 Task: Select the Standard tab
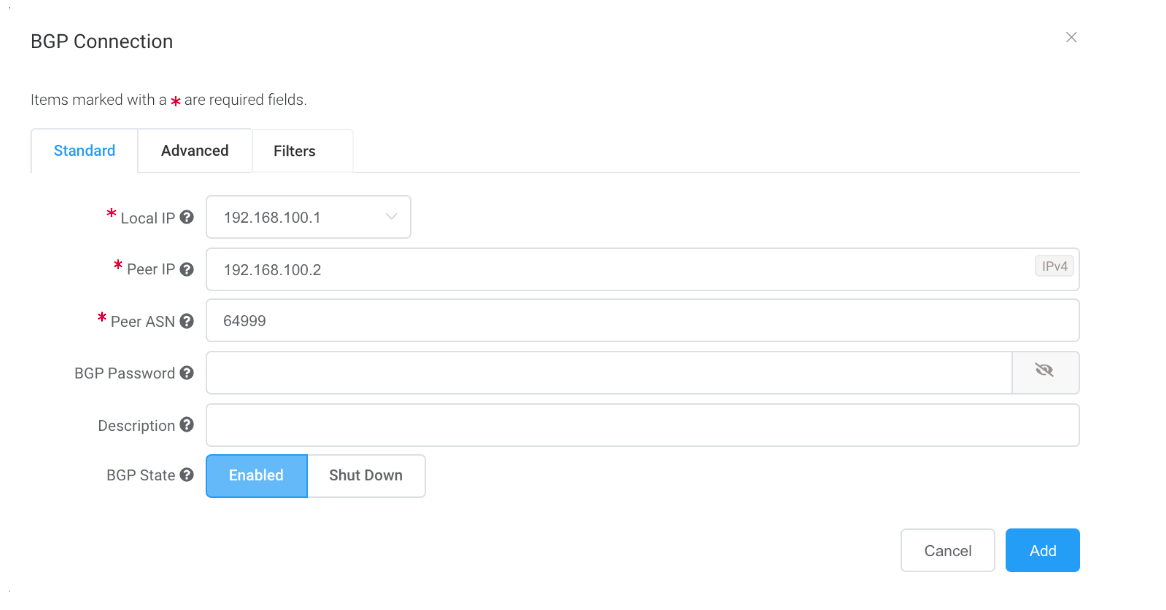coord(85,151)
